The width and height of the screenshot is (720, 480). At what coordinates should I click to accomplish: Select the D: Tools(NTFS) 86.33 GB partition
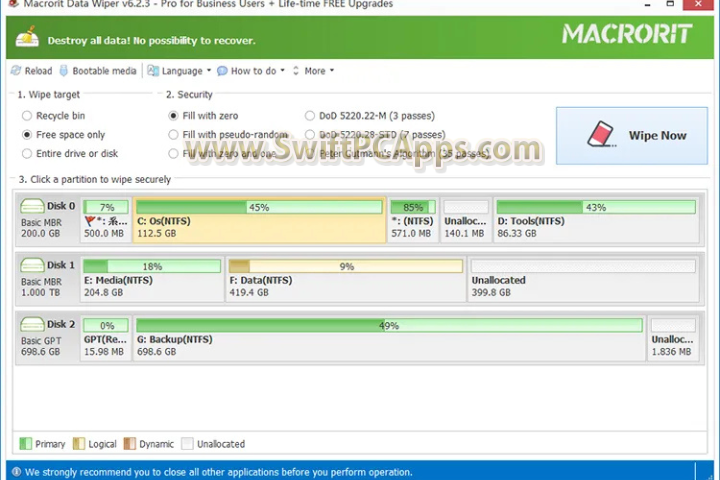point(596,220)
